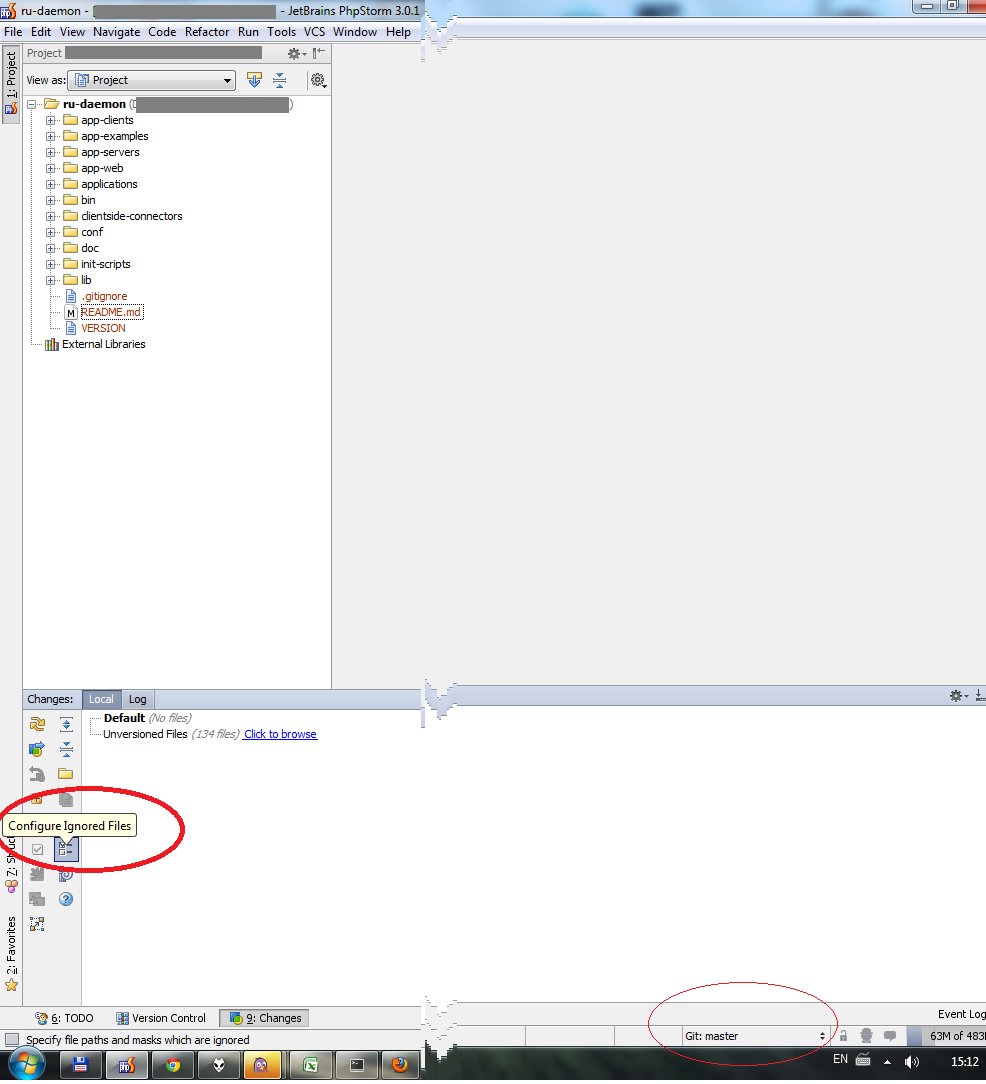
Task: Click the Show Diff icon in Changes toolbar
Action: coord(37,899)
